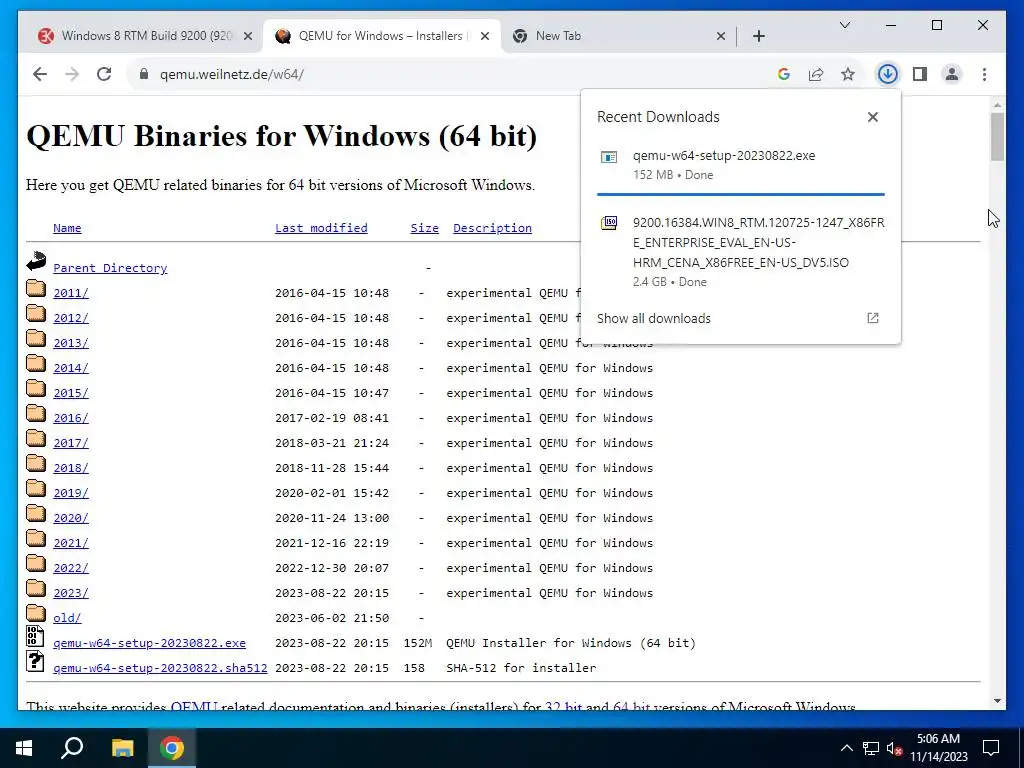Click the muted volume tray icon

point(894,748)
